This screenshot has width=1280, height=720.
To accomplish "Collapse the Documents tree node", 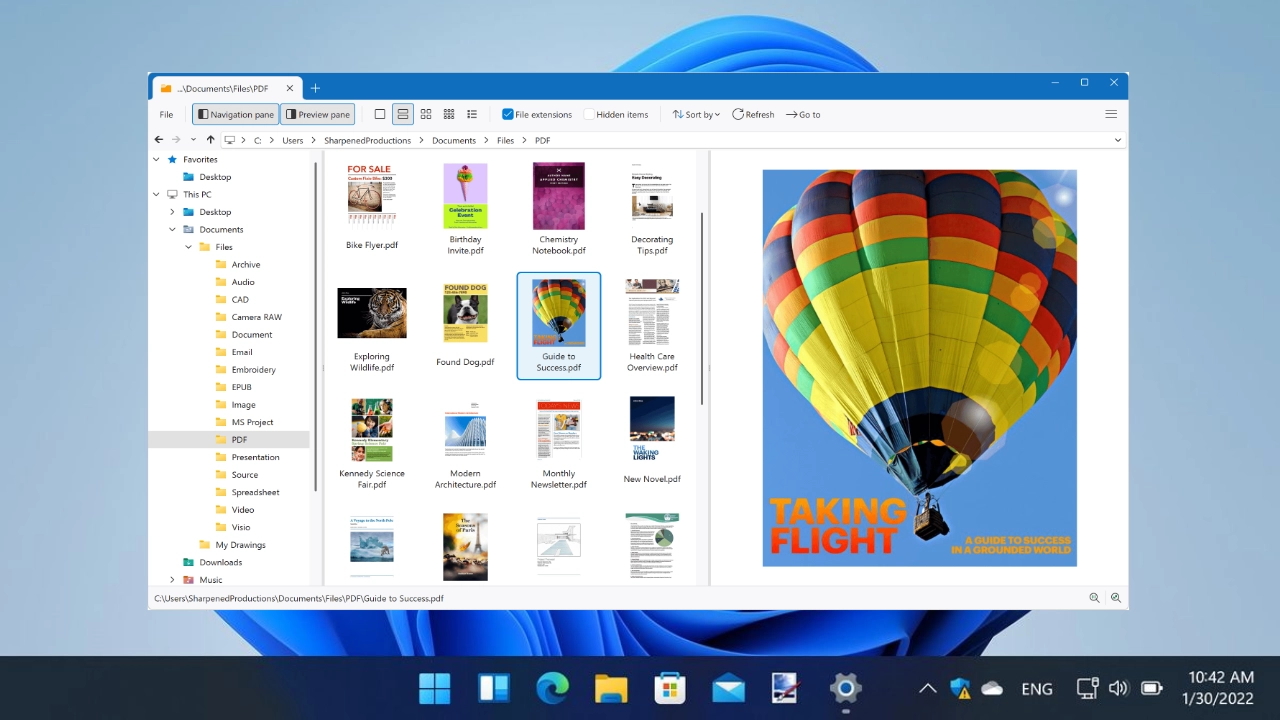I will coord(172,229).
